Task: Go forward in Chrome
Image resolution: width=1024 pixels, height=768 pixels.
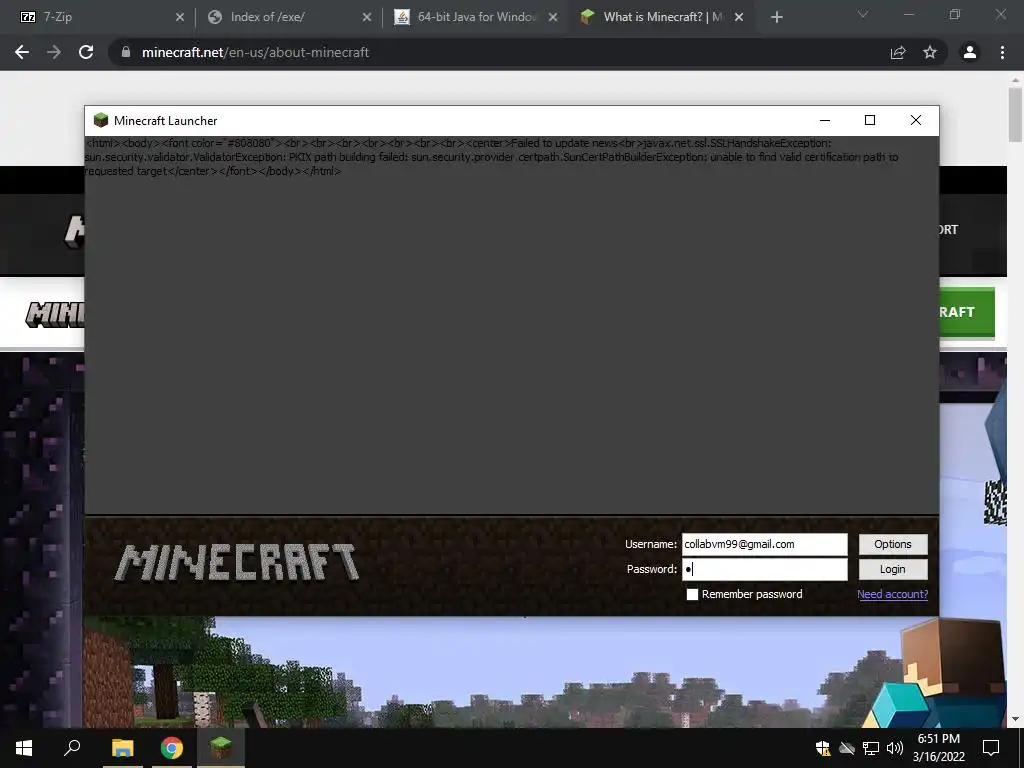Action: [x=54, y=52]
